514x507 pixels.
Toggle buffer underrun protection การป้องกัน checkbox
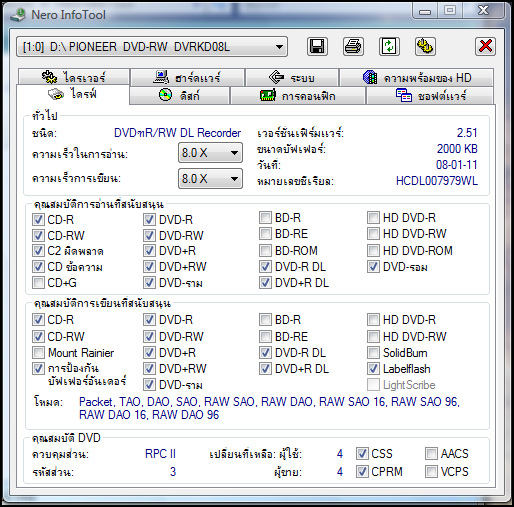[38, 368]
